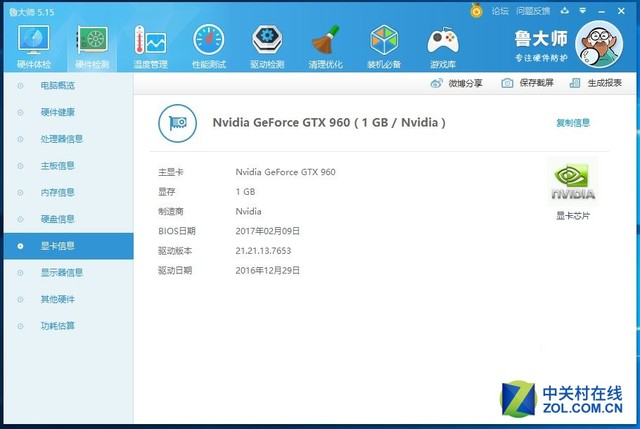Open 显示器信息 monitor info section

(61, 272)
